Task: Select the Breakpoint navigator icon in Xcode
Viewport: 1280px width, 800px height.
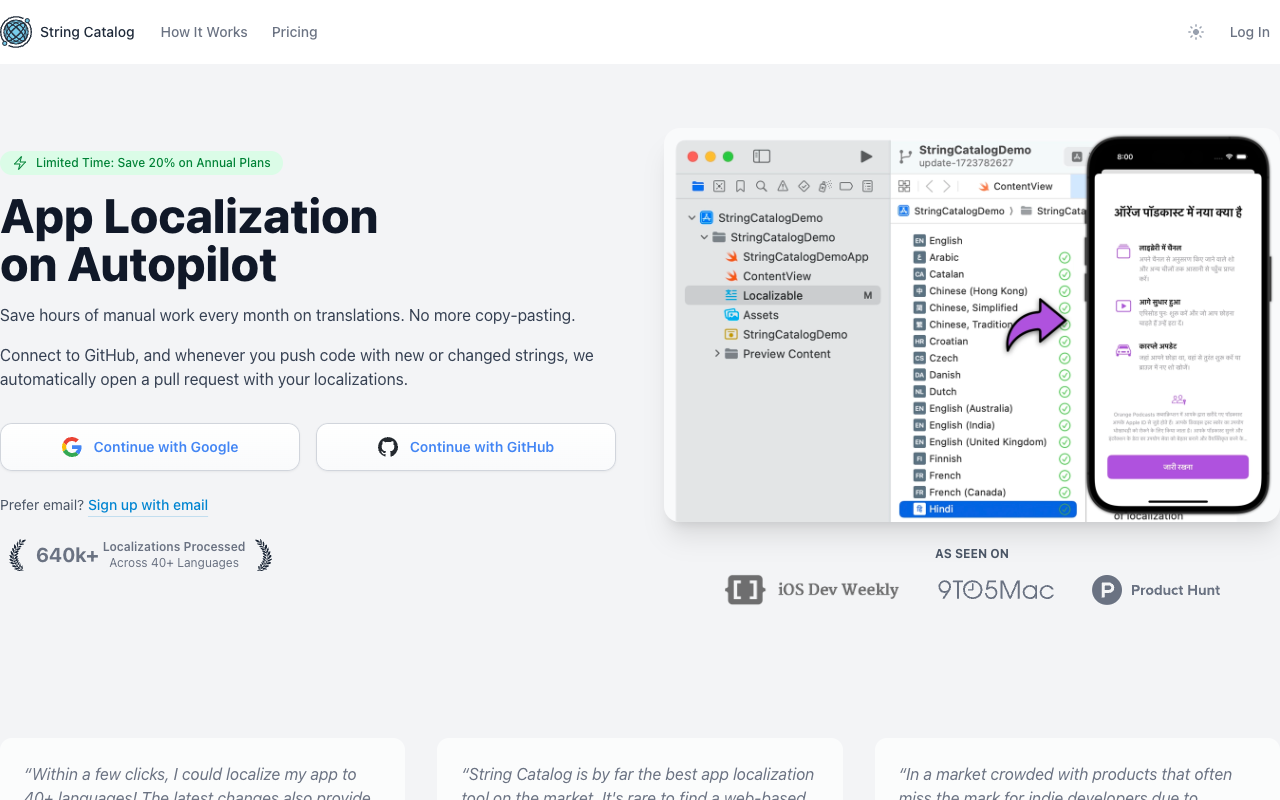Action: point(846,186)
